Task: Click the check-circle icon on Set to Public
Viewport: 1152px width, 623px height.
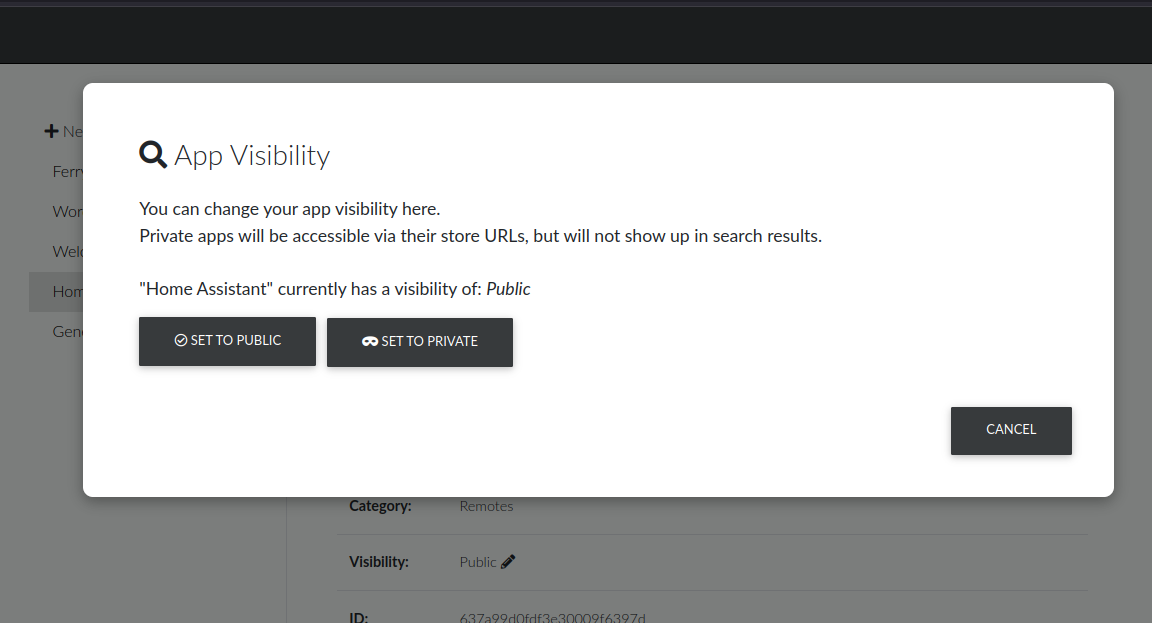Action: point(181,341)
